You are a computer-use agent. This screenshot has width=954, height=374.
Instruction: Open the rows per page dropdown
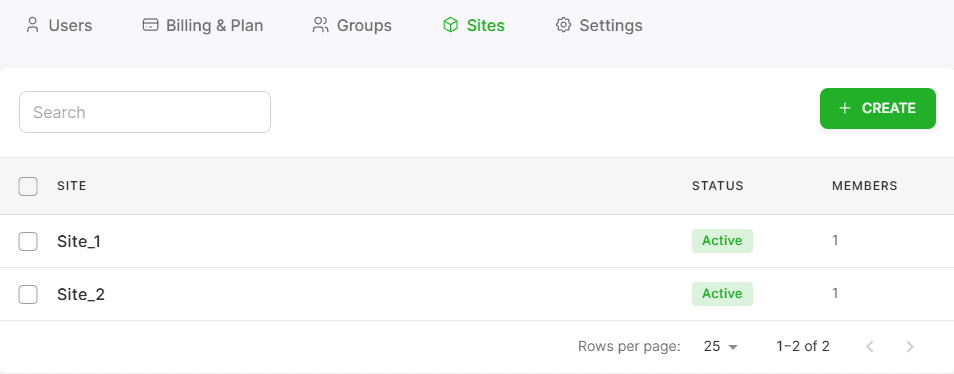[x=720, y=347]
